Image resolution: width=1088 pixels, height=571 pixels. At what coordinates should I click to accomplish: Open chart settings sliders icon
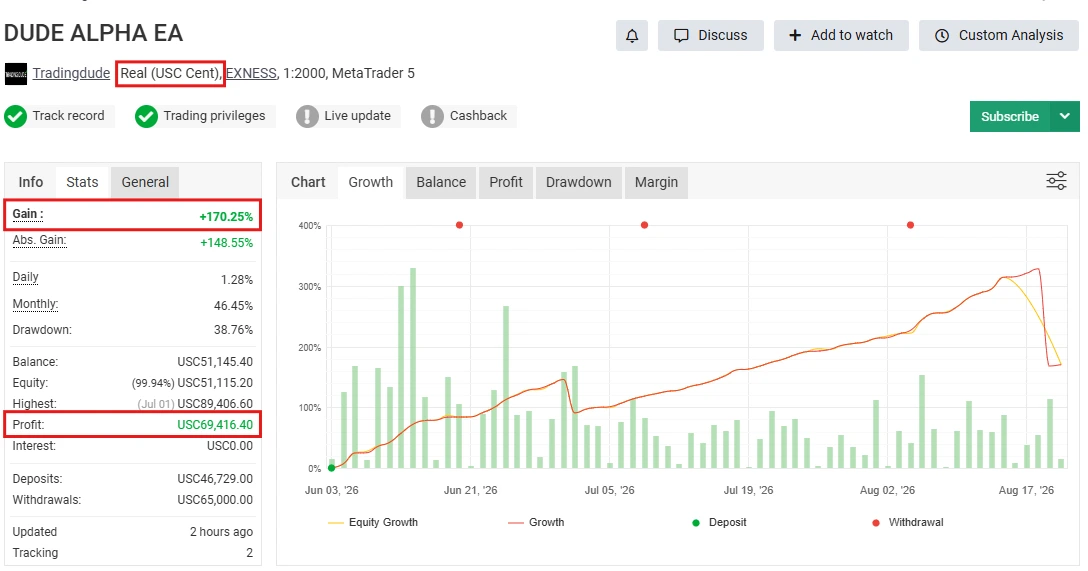click(1056, 182)
